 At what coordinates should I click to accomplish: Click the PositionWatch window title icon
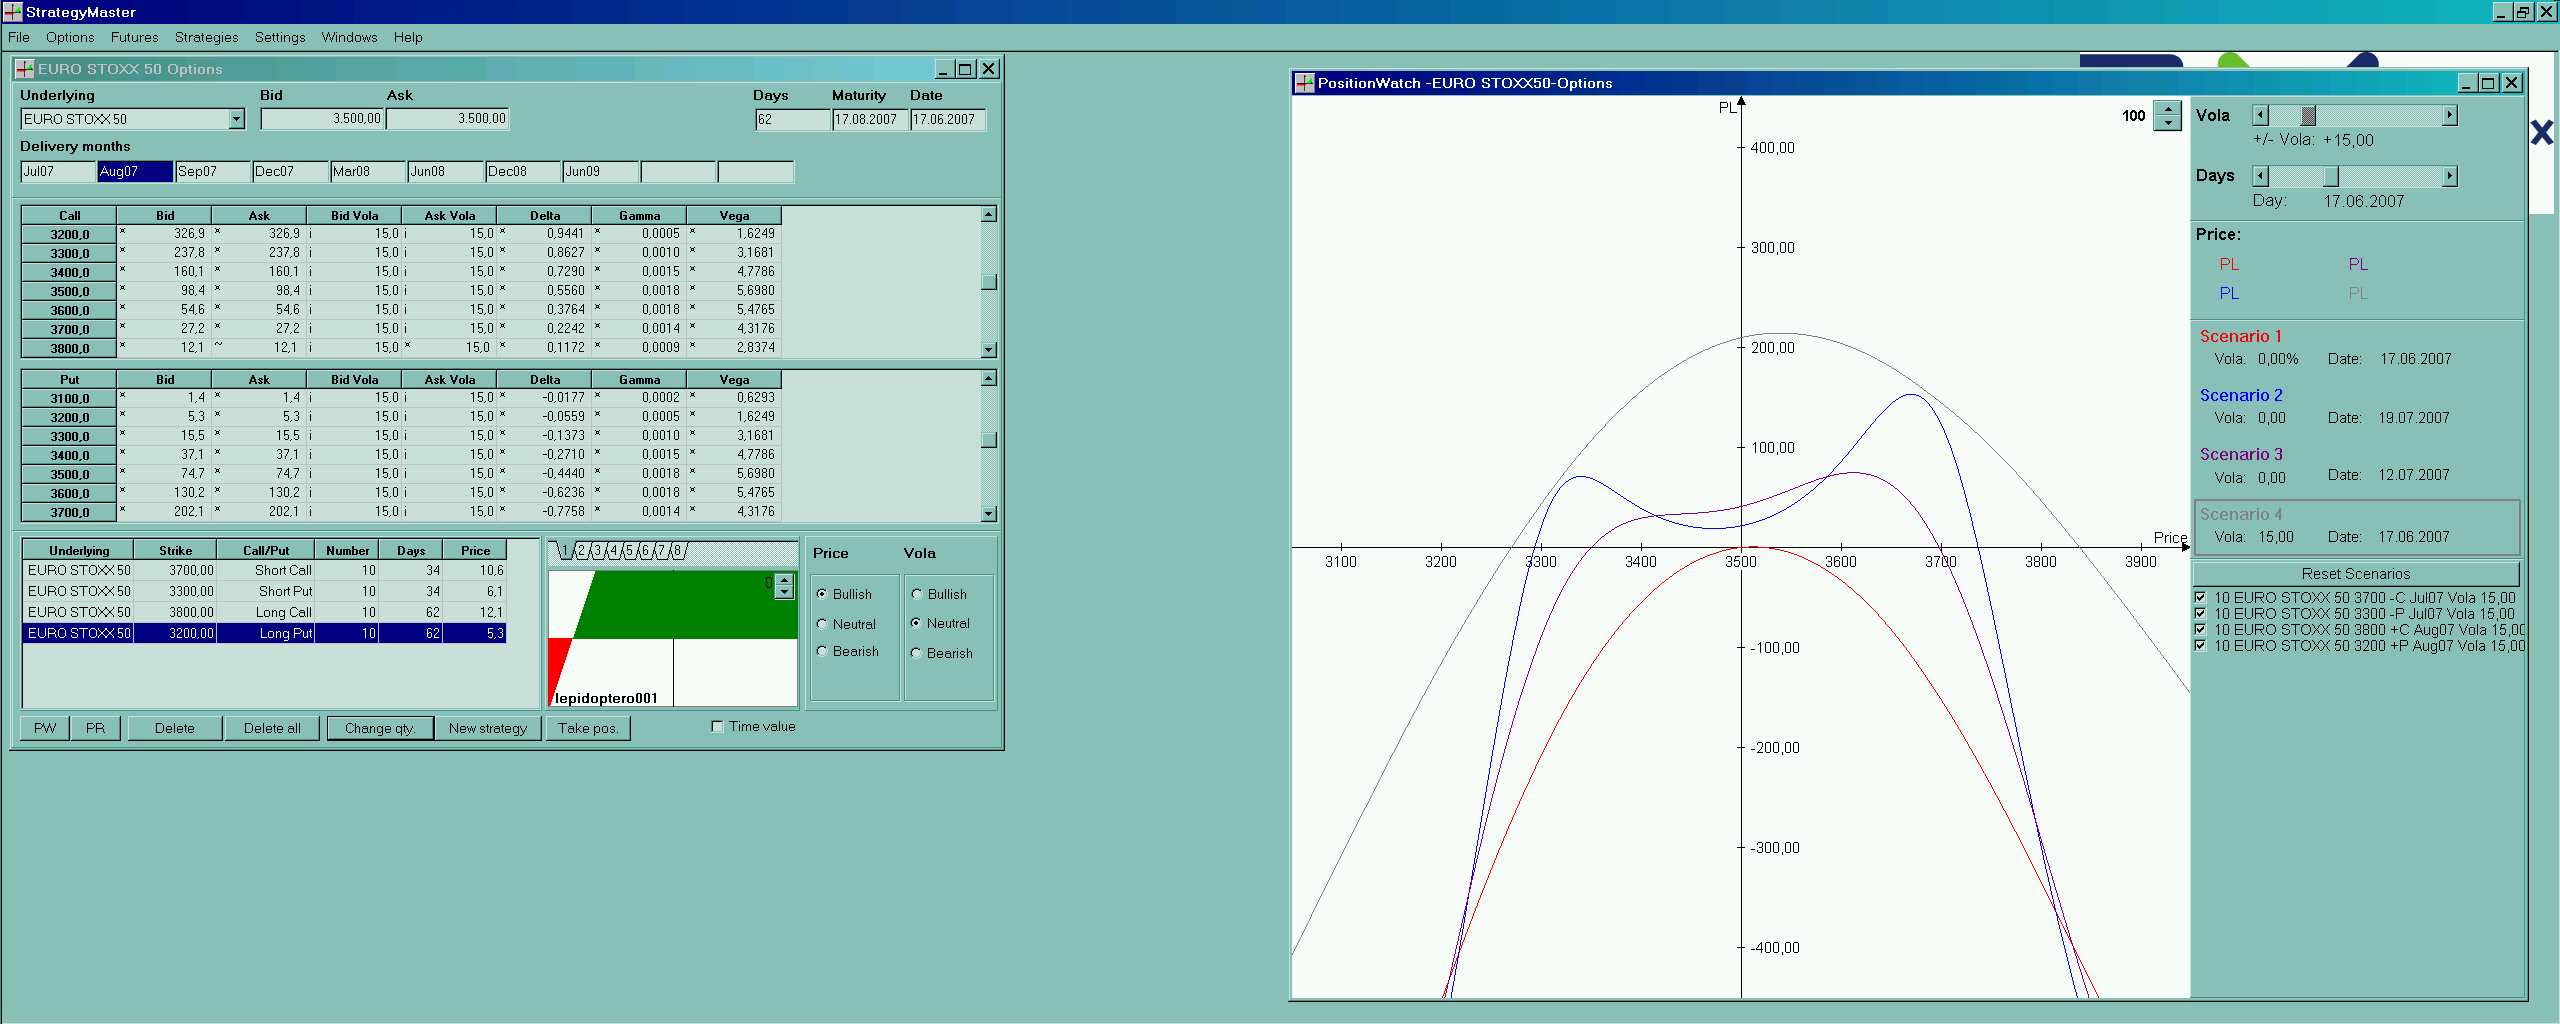pos(1304,83)
